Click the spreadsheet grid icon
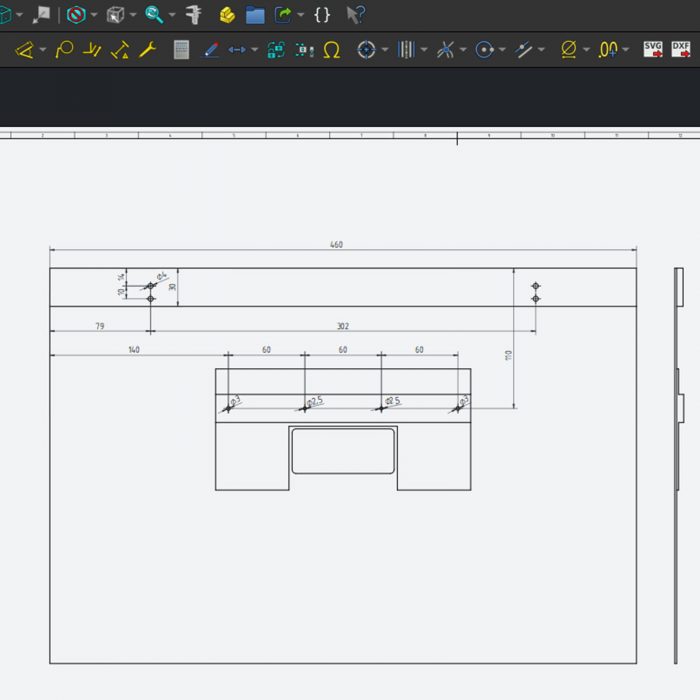Image resolution: width=700 pixels, height=700 pixels. point(181,49)
